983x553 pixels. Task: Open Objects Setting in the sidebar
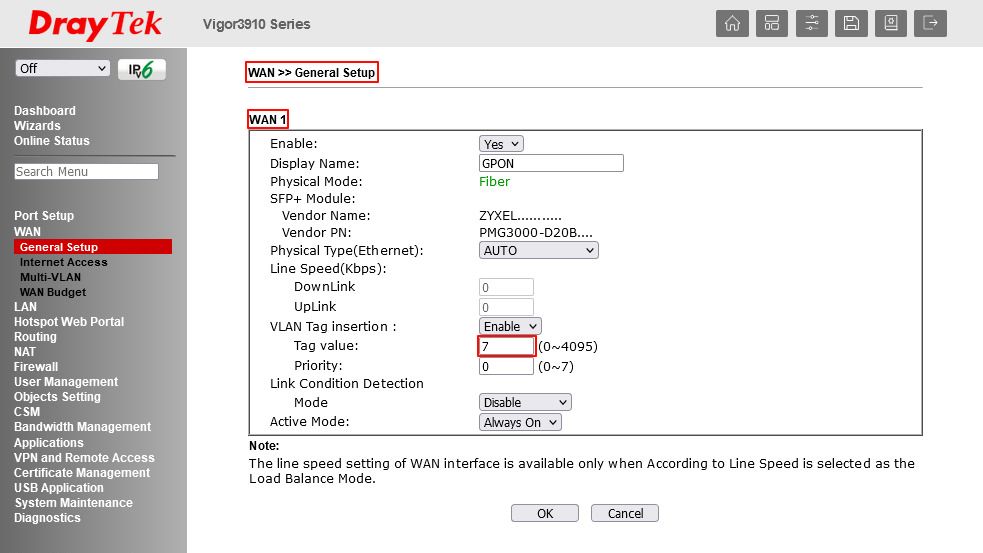pos(57,397)
